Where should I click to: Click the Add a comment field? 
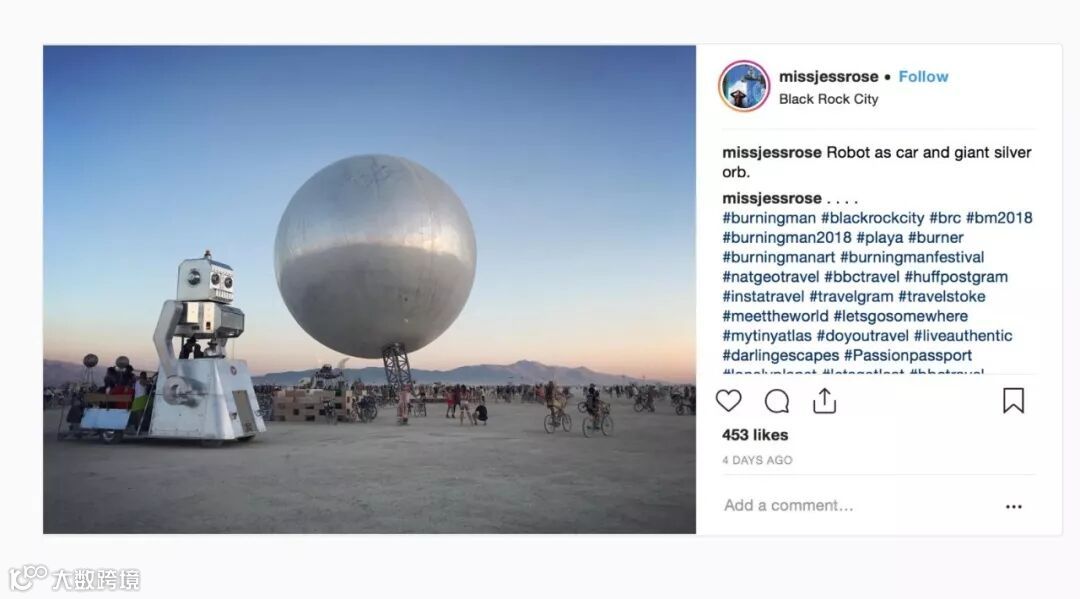[854, 505]
